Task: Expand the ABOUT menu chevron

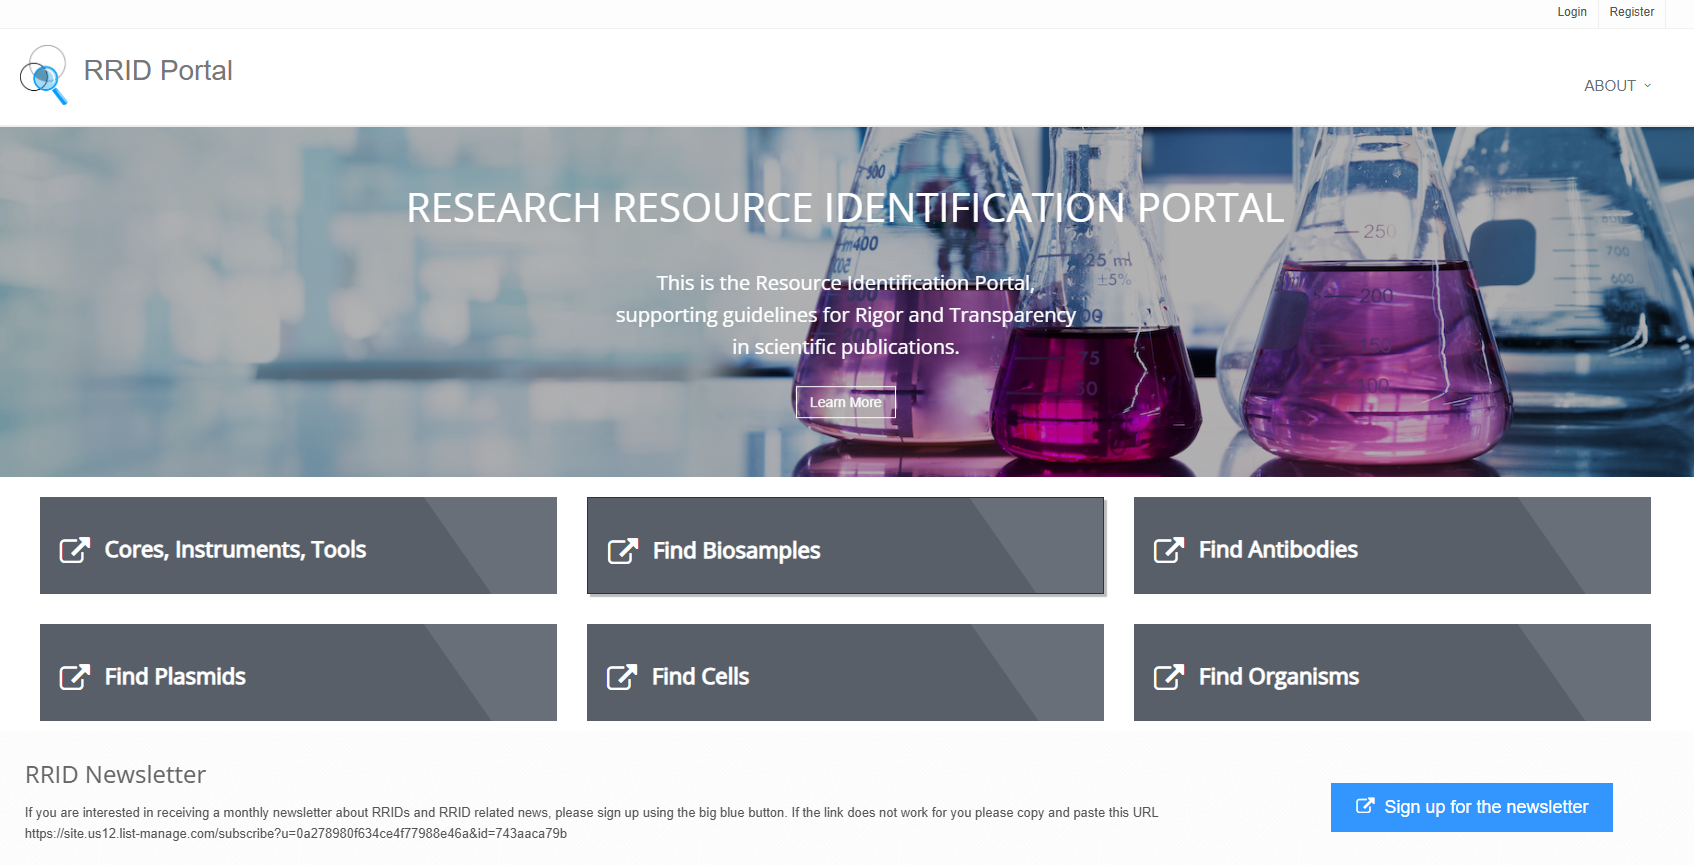Action: click(1647, 86)
